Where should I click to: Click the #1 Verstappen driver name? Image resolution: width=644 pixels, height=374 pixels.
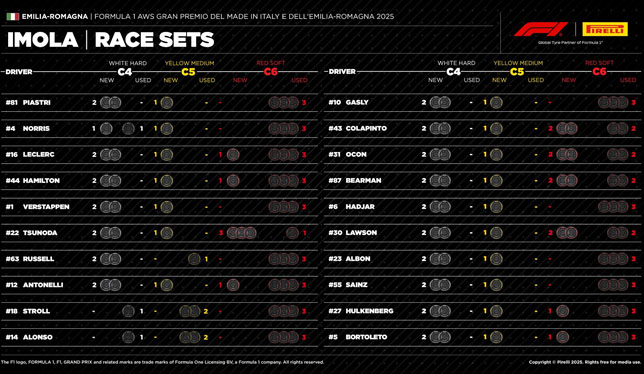37,207
